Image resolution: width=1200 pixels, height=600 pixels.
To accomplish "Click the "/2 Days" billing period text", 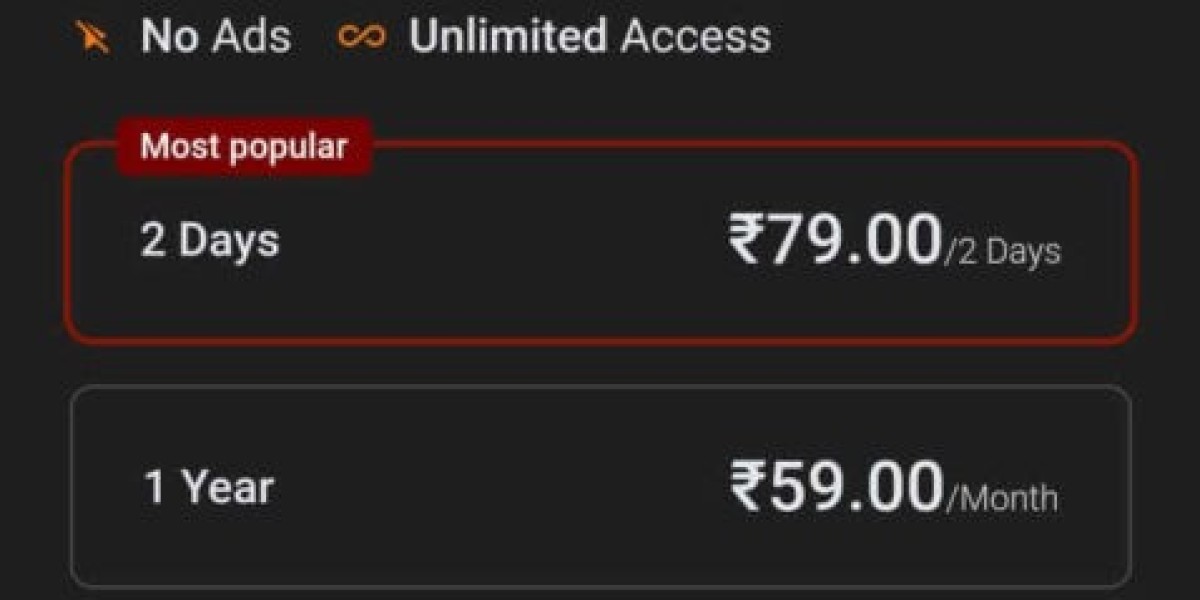I will pos(1002,252).
